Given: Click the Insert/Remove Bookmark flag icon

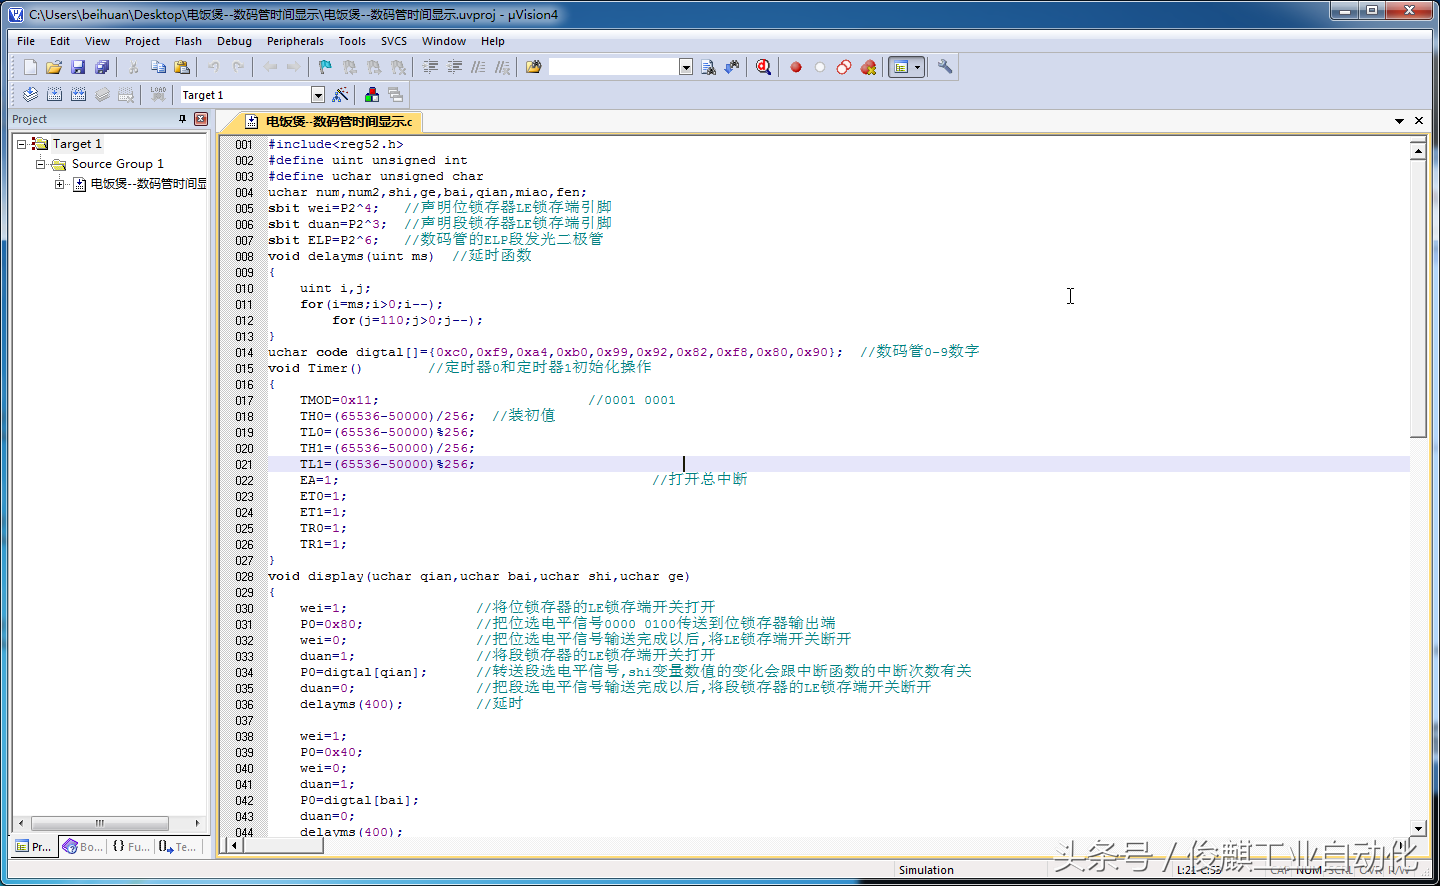Looking at the screenshot, I should point(325,67).
